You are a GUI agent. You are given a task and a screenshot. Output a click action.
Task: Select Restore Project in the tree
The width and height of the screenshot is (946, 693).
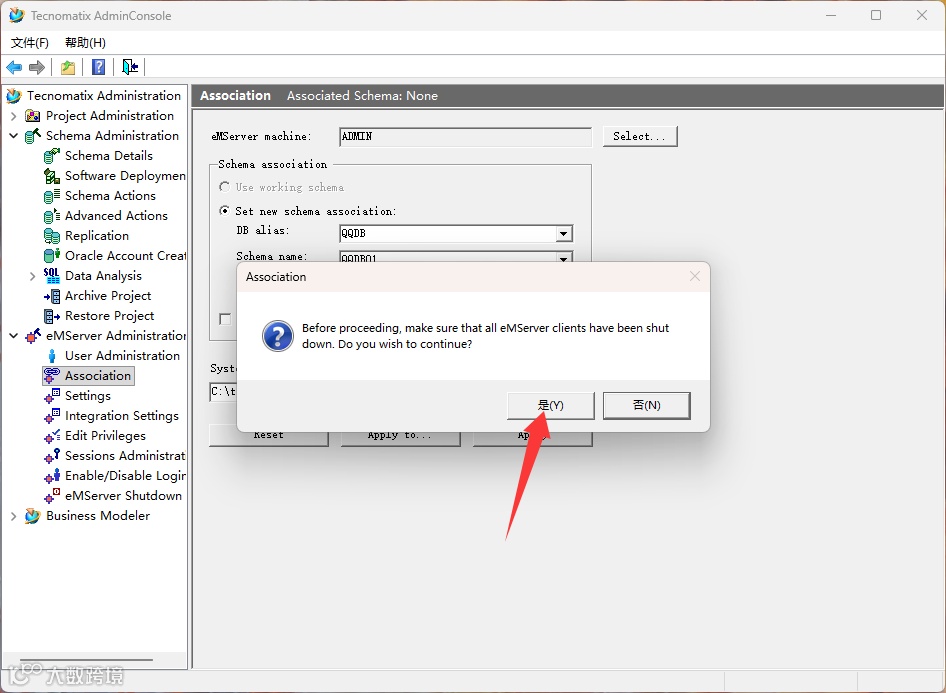pyautogui.click(x=109, y=315)
